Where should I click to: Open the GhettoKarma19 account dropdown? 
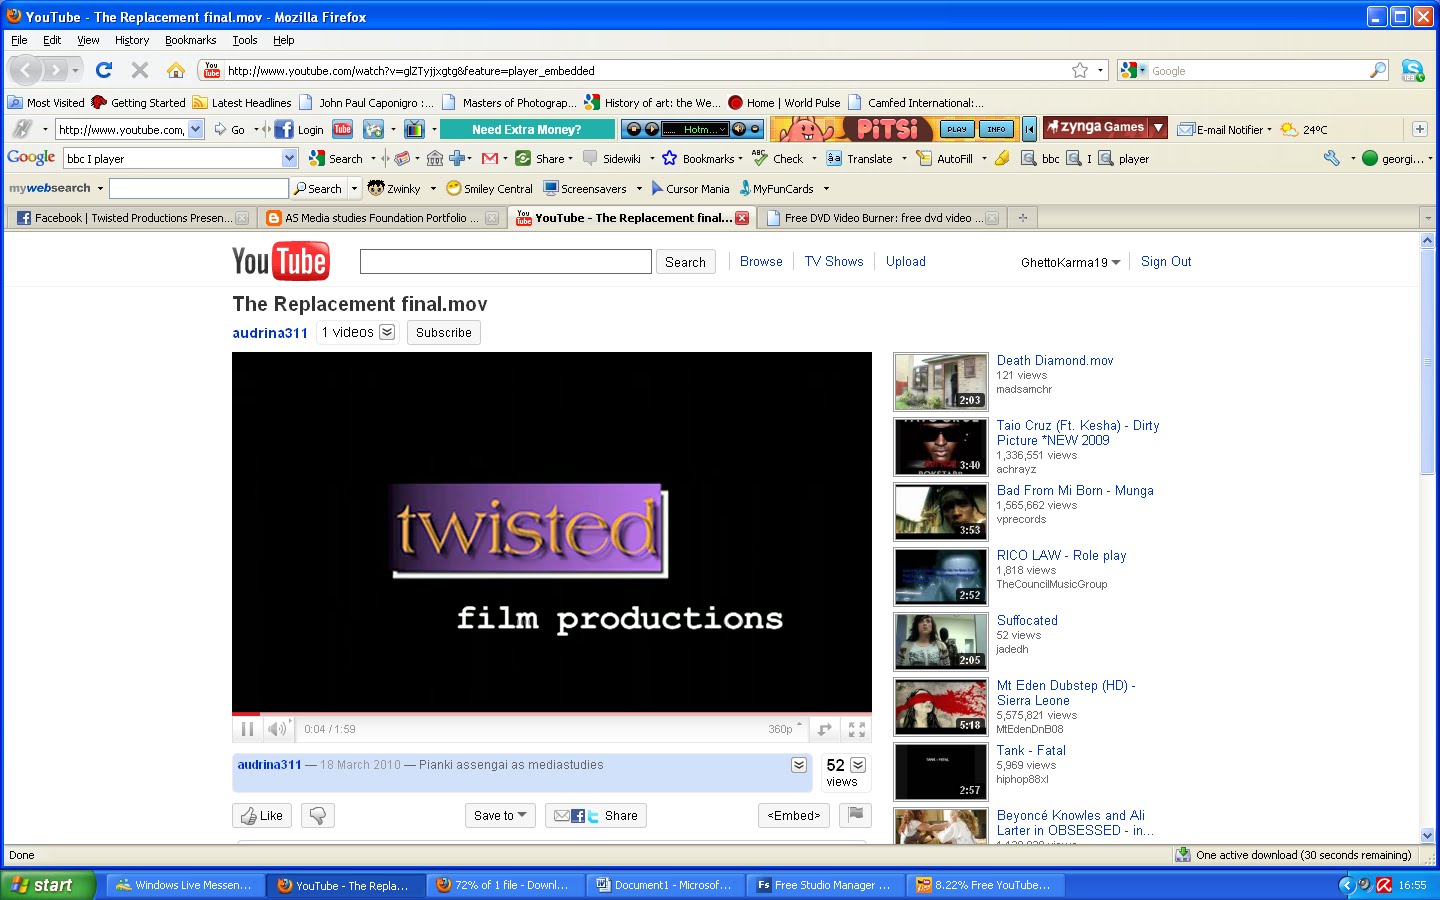1070,262
